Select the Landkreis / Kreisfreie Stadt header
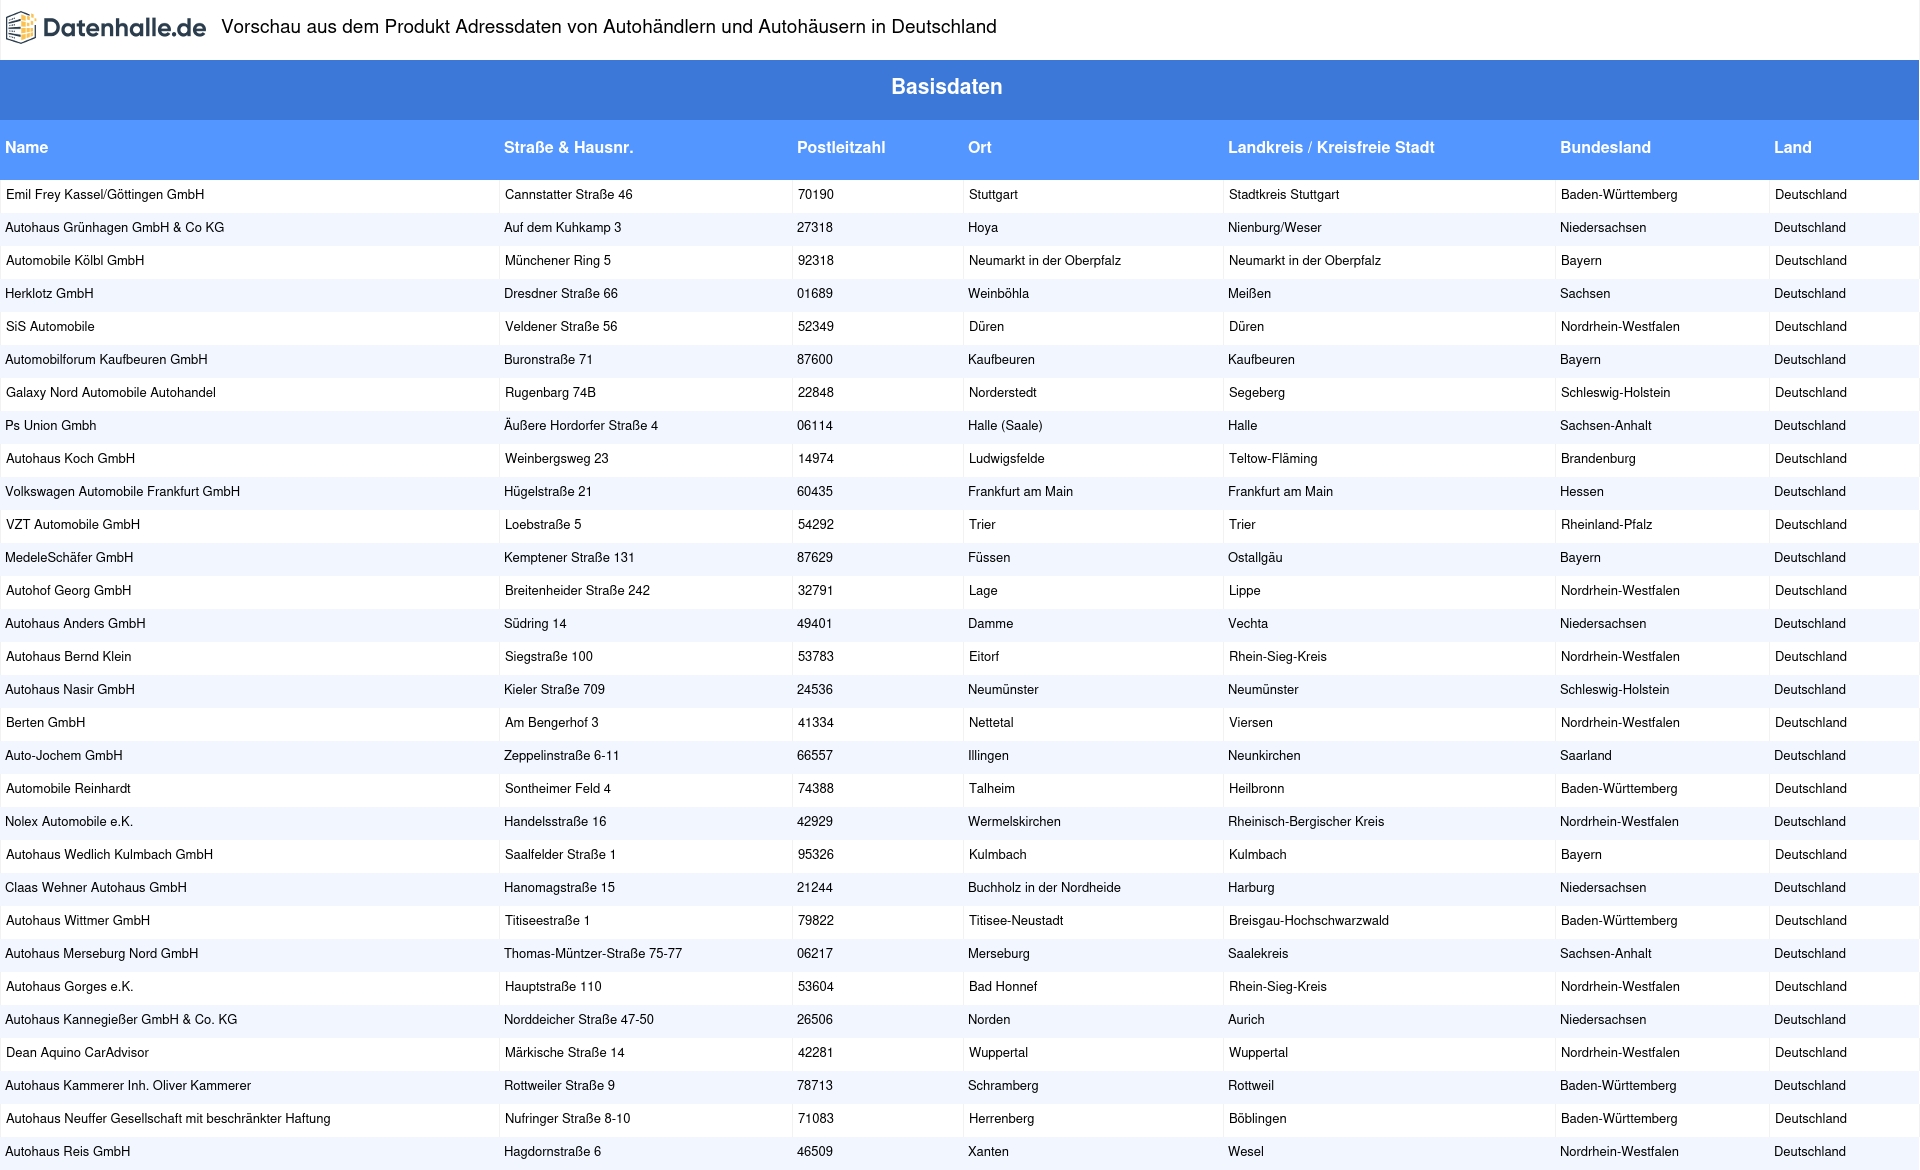 coord(1331,147)
